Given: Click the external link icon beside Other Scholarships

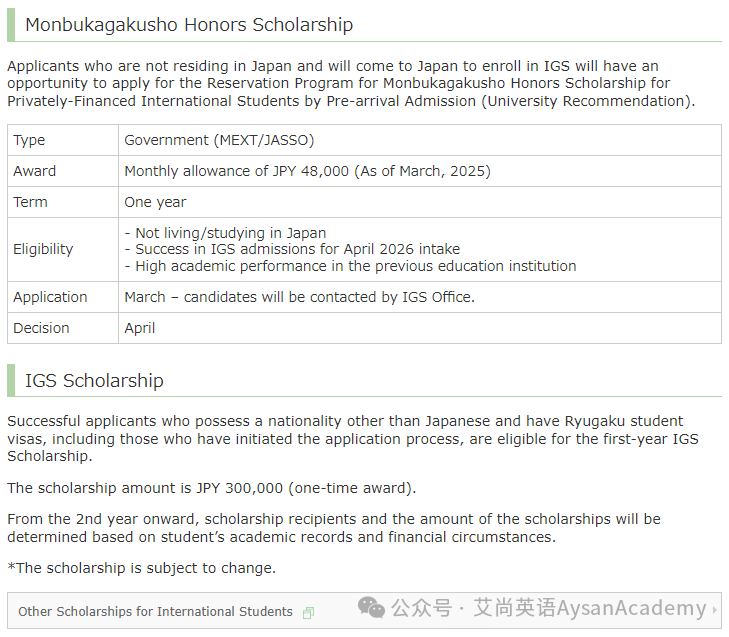Looking at the screenshot, I should [x=308, y=613].
